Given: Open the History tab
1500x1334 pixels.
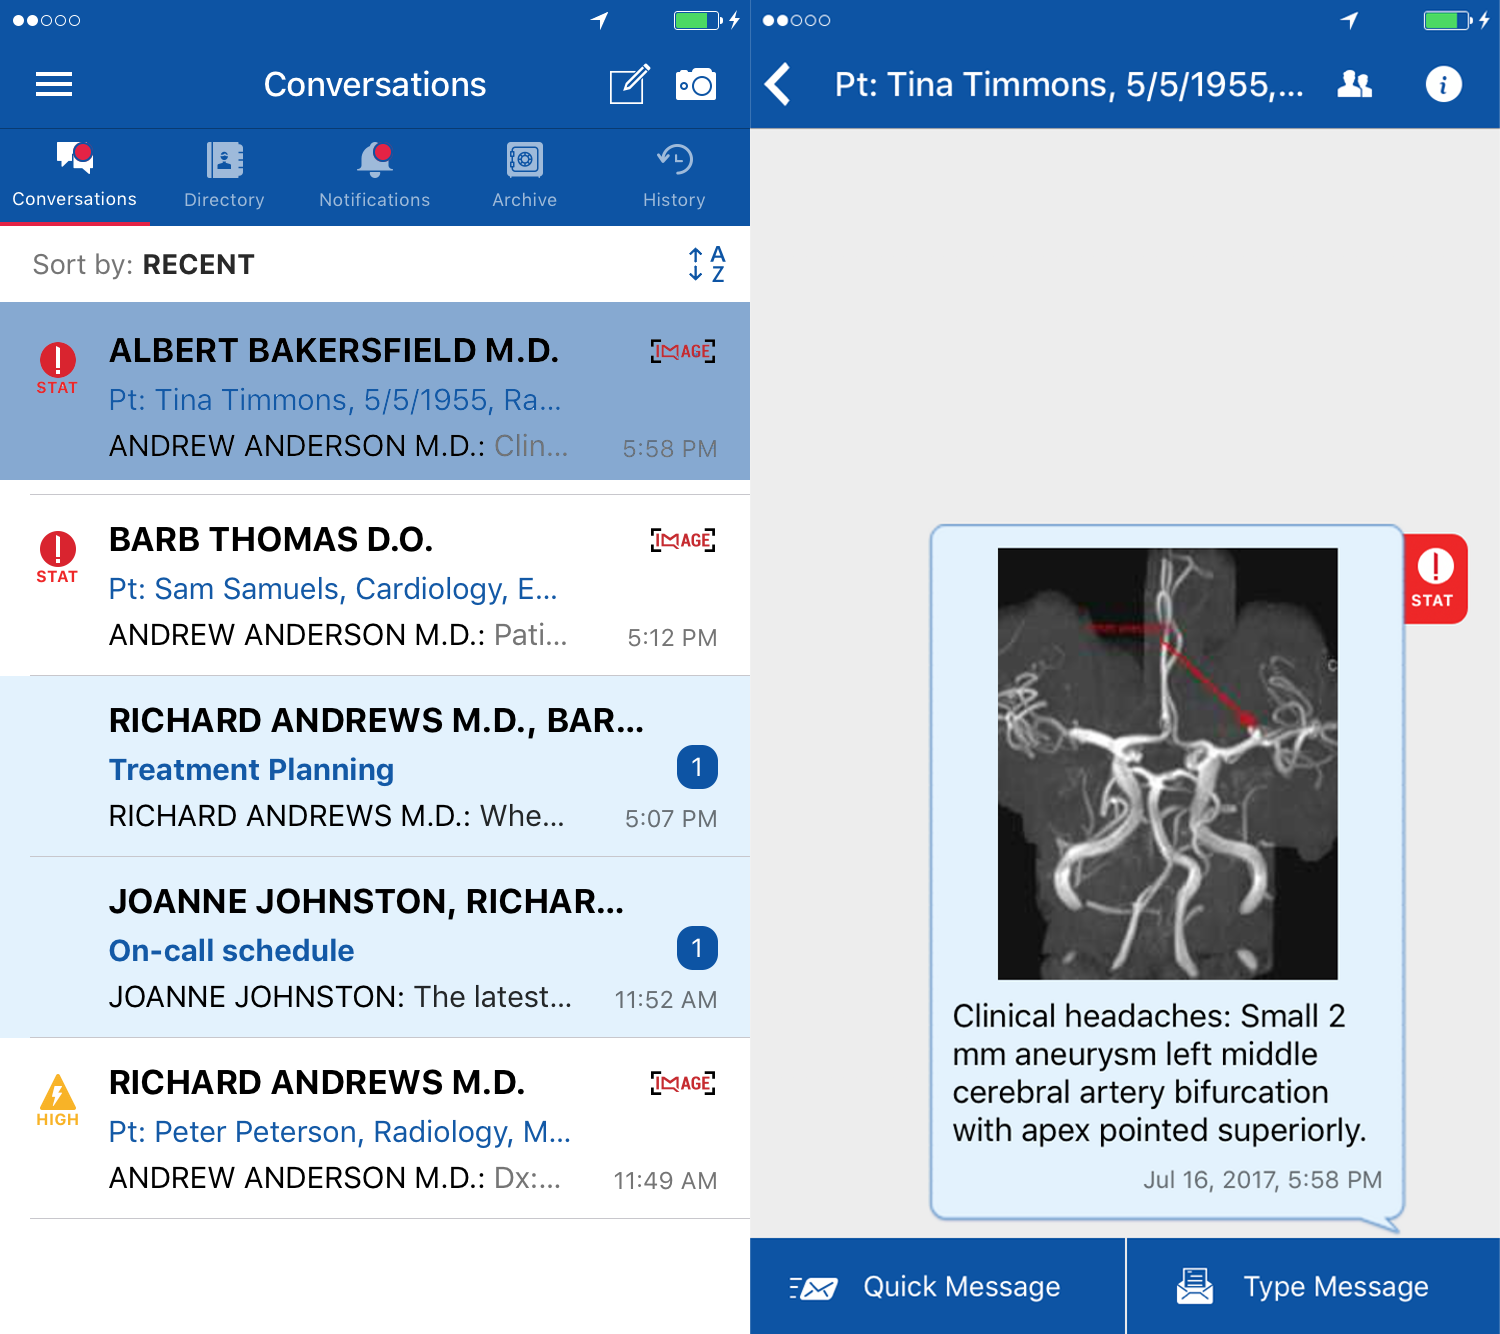Looking at the screenshot, I should tap(675, 176).
